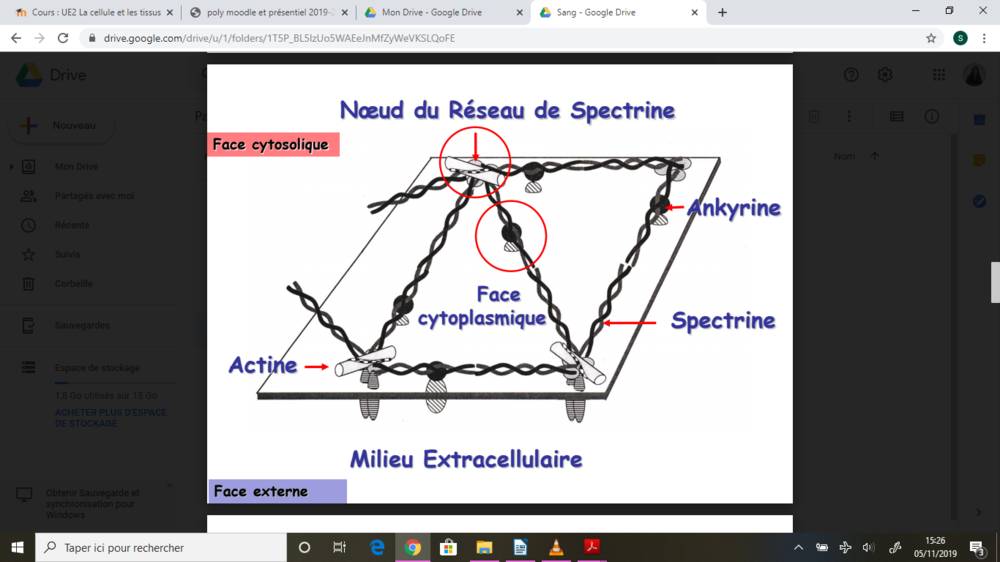Open Keep notes side panel icon
Screen dimensions: 1000x562
click(x=980, y=160)
